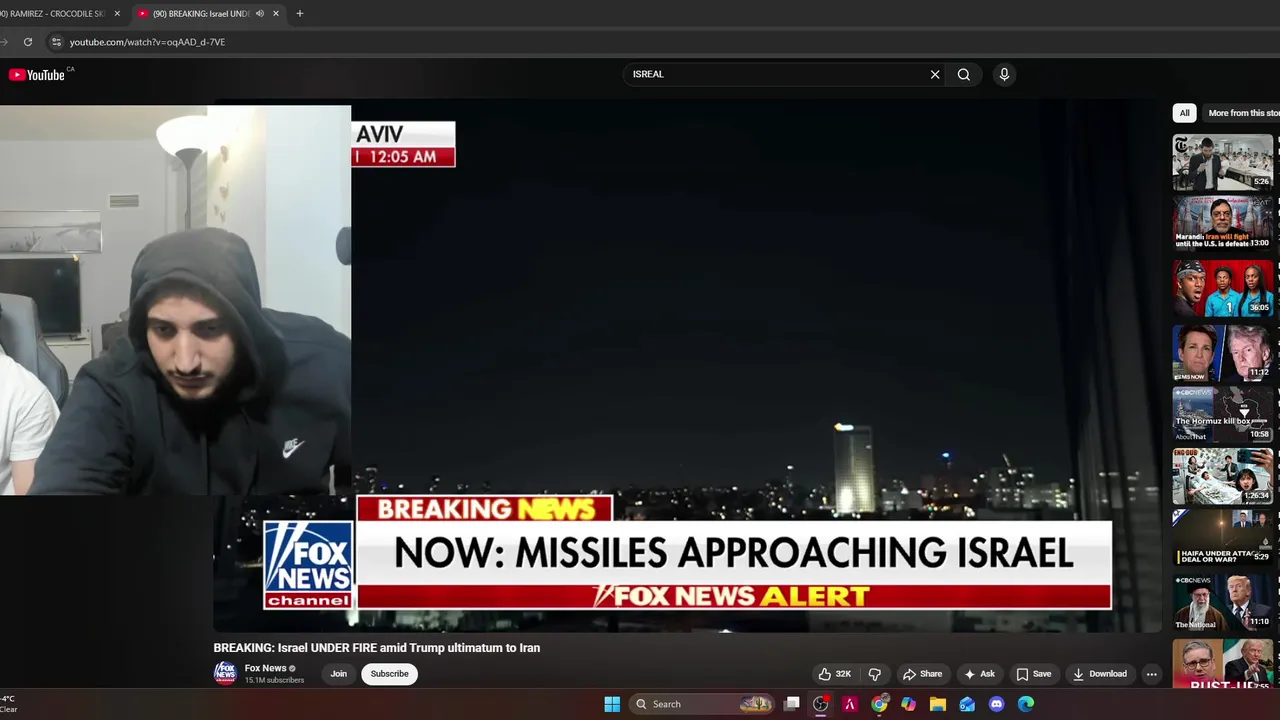Viewport: 1280px width, 720px height.
Task: Share the video
Action: (922, 674)
